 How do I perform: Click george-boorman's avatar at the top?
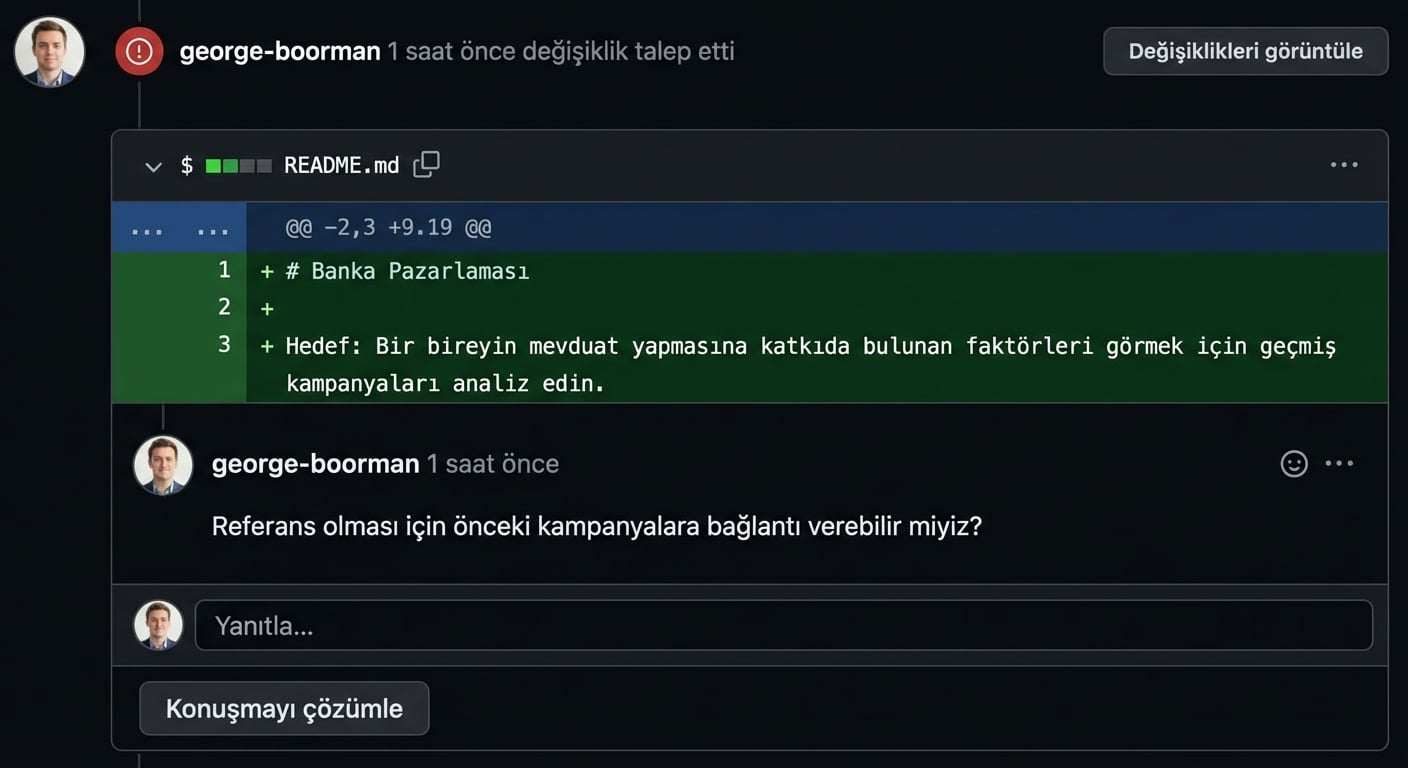pos(49,51)
